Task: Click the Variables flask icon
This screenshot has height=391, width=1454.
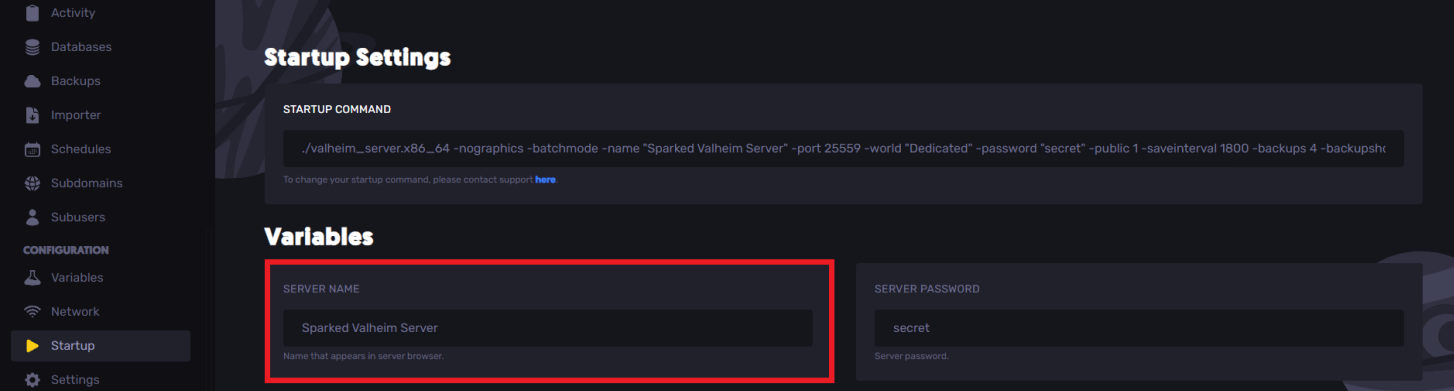Action: pyautogui.click(x=32, y=277)
